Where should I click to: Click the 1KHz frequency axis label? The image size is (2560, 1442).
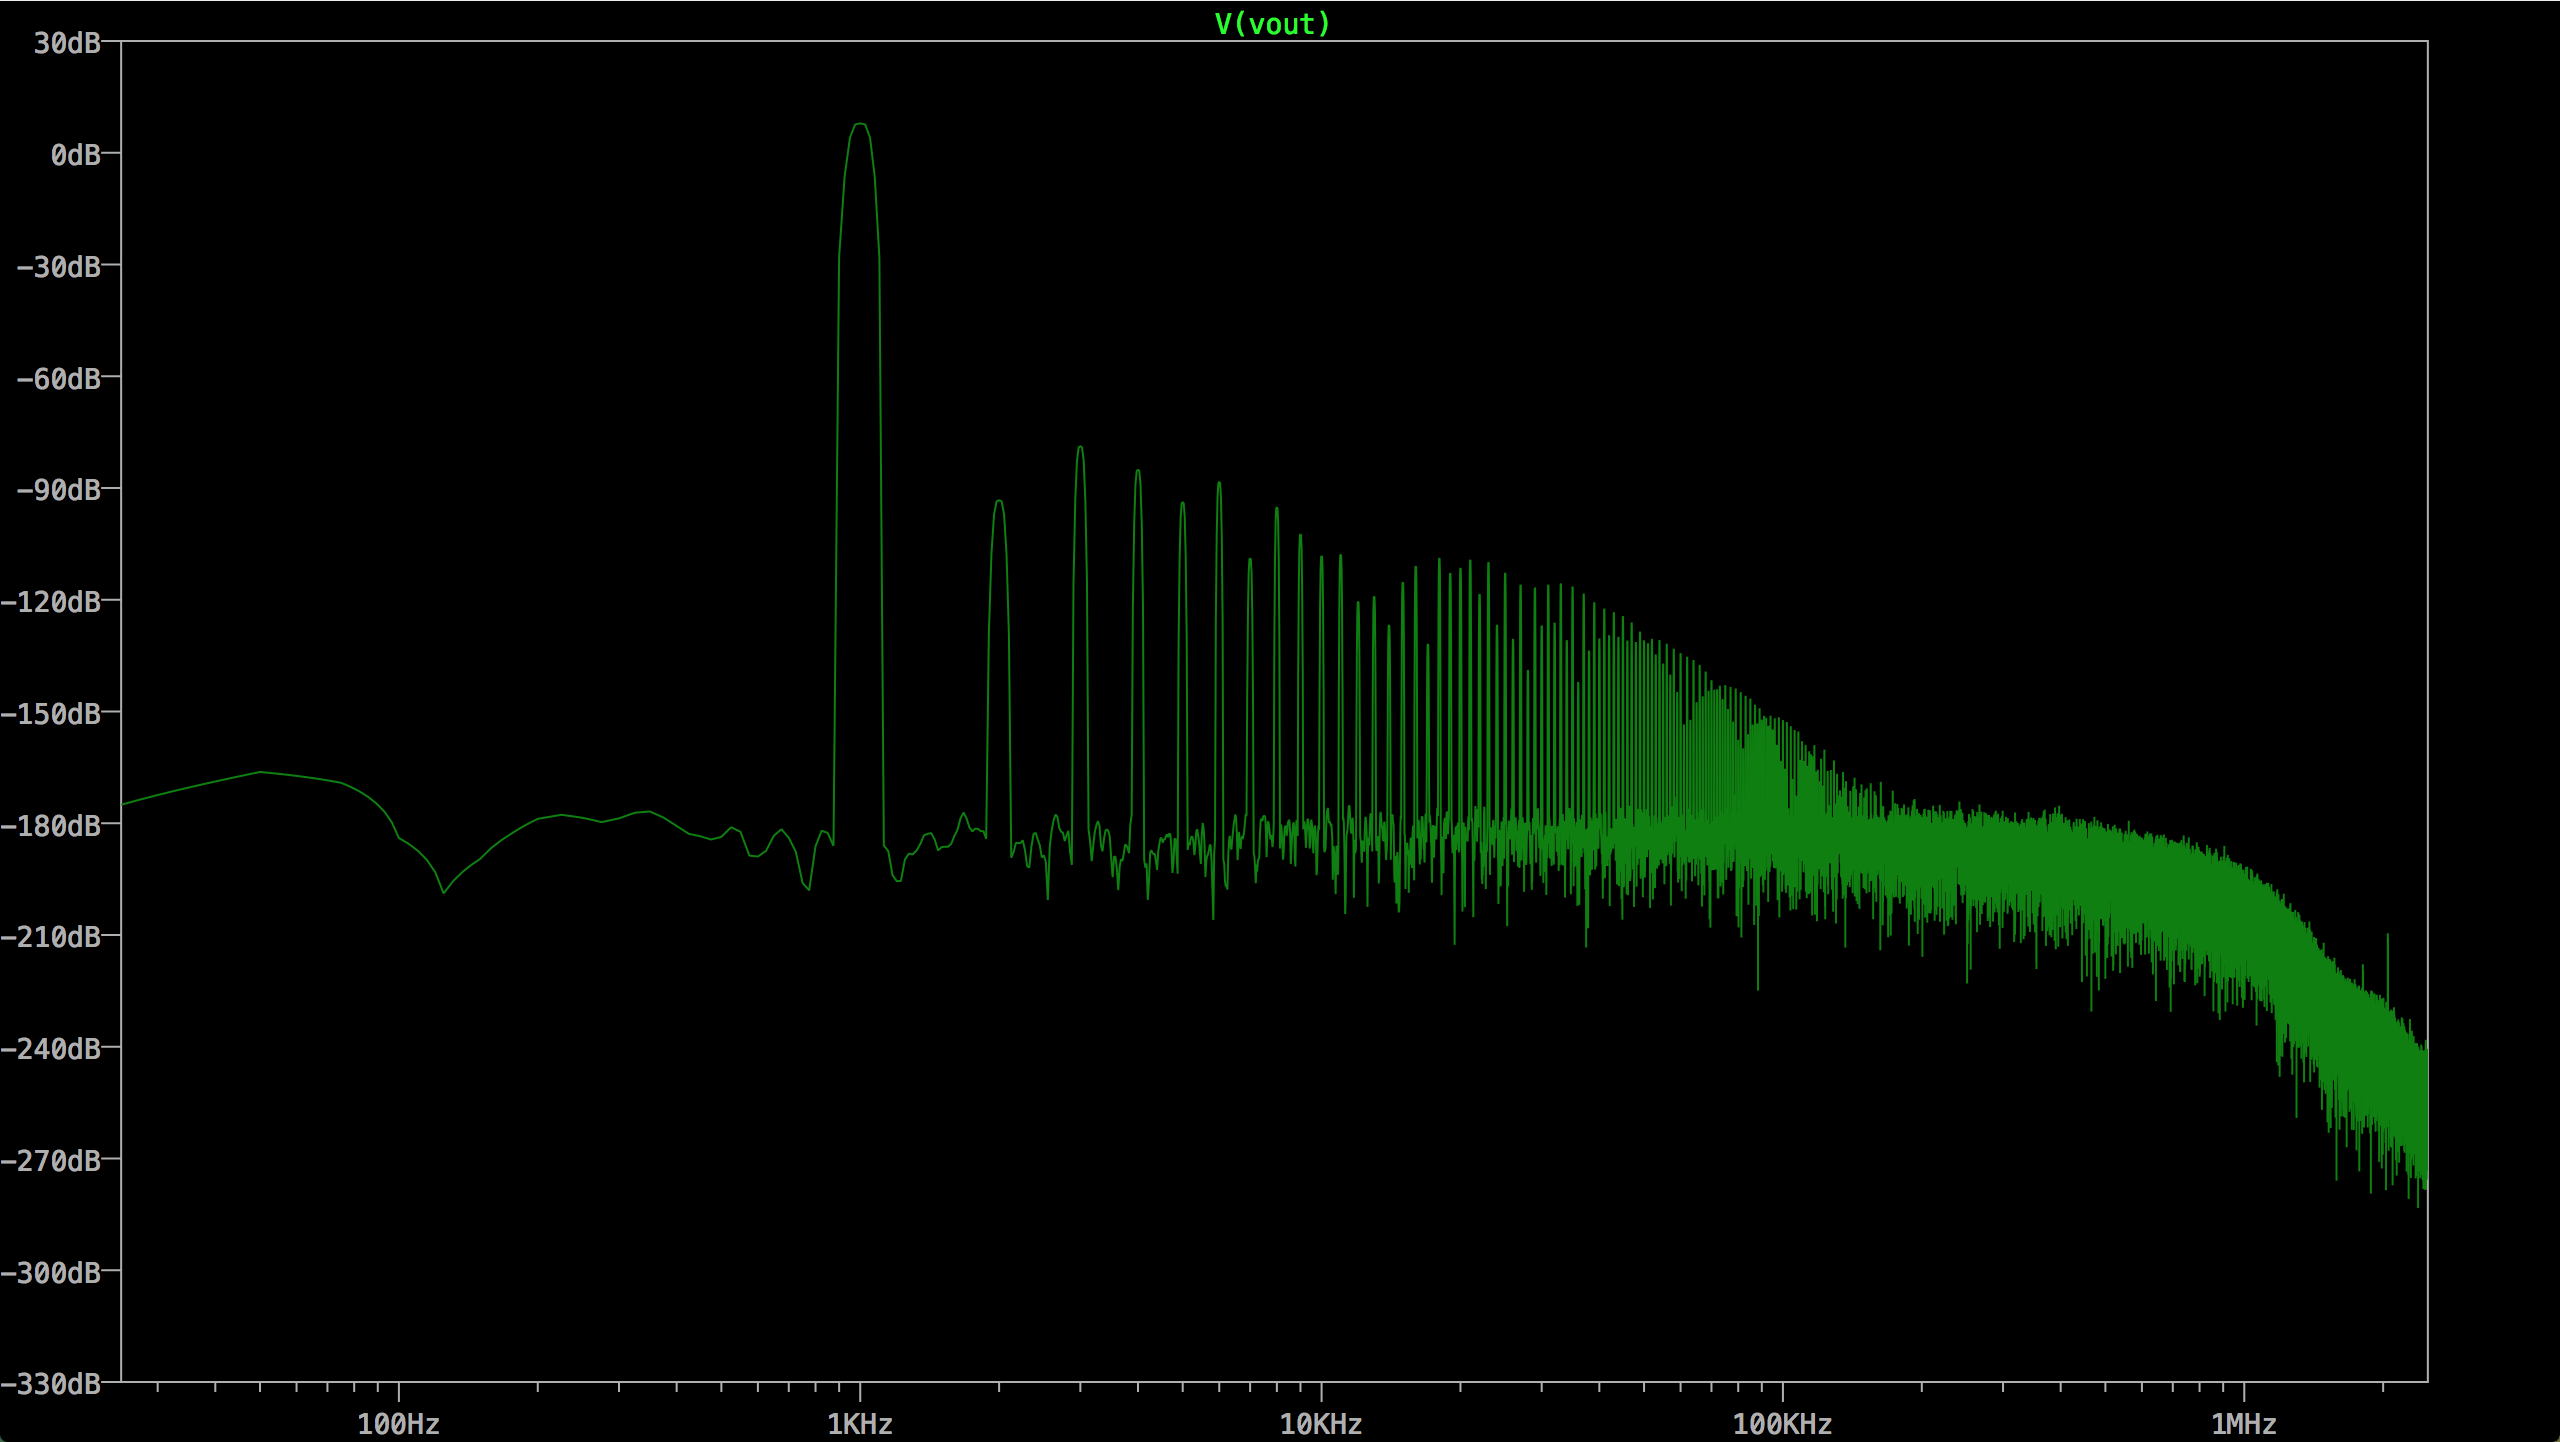[860, 1424]
